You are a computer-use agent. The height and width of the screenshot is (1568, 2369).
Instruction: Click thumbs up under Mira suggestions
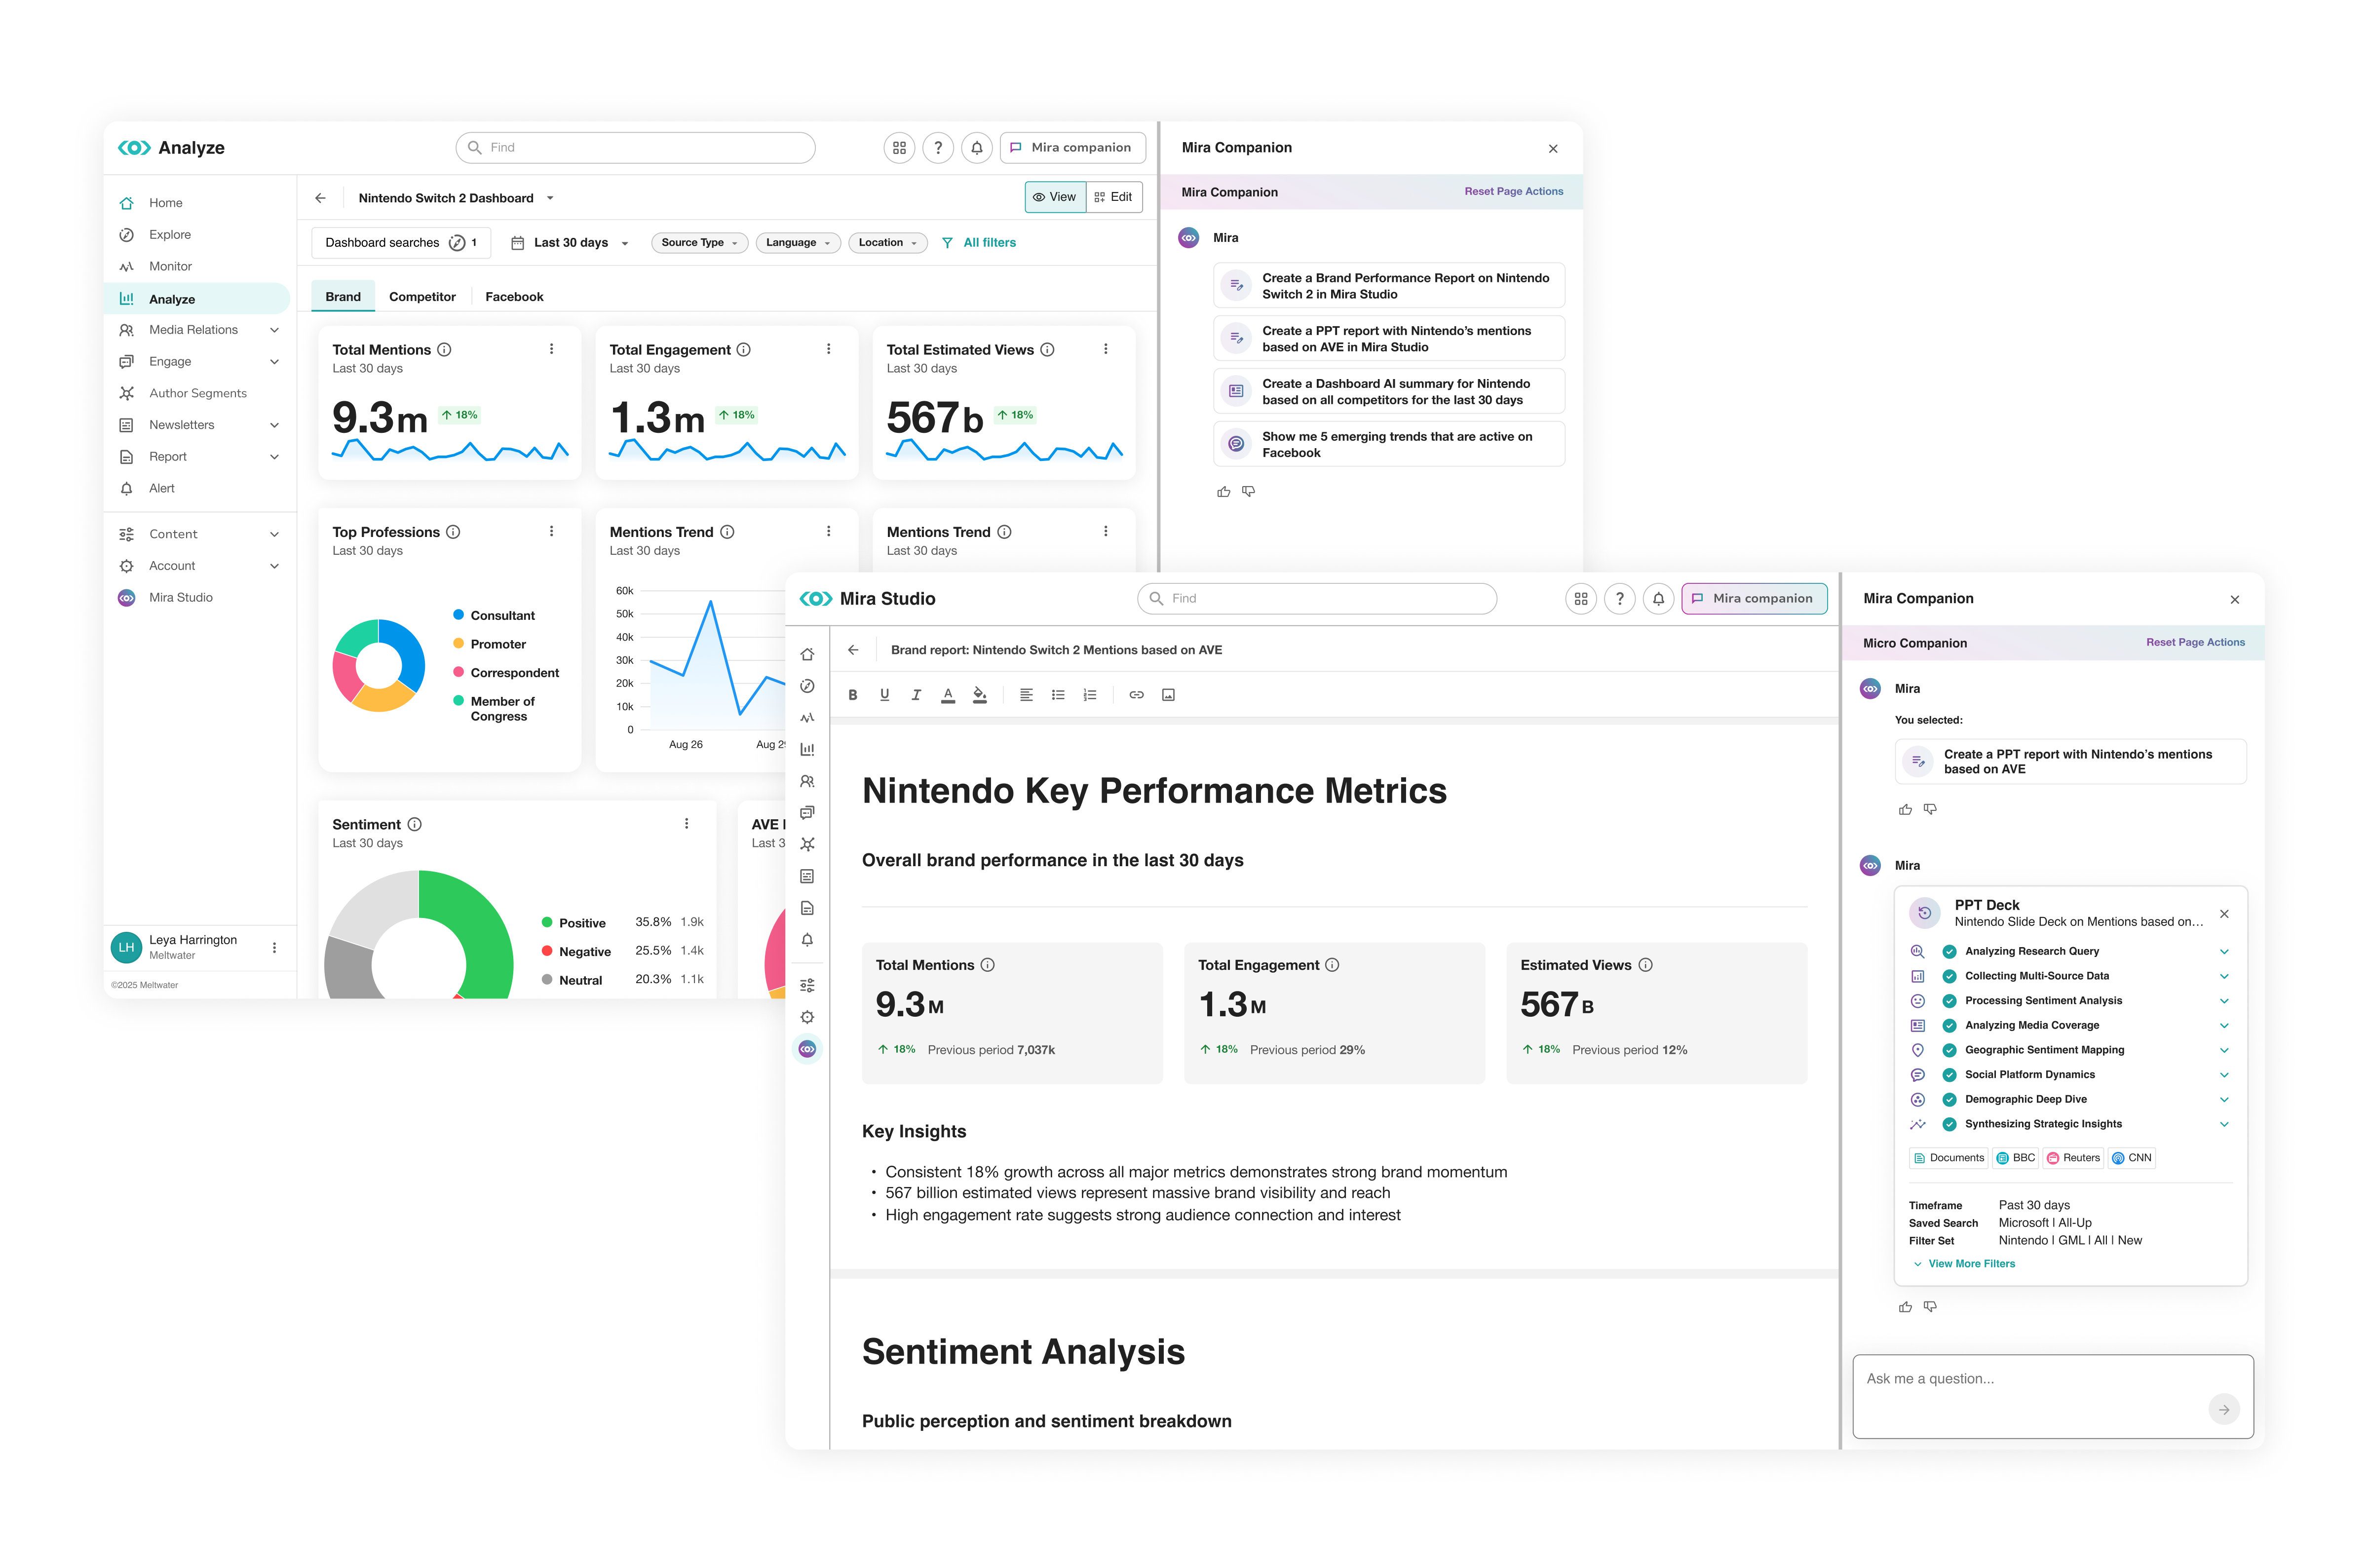pos(1223,492)
